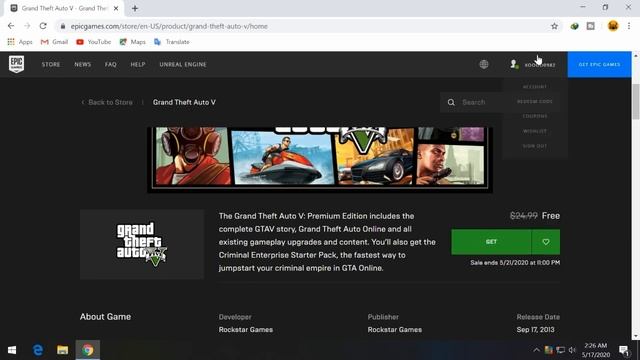This screenshot has height=360, width=640.
Task: Click the struck-through $24.99 original price
Action: (x=524, y=216)
